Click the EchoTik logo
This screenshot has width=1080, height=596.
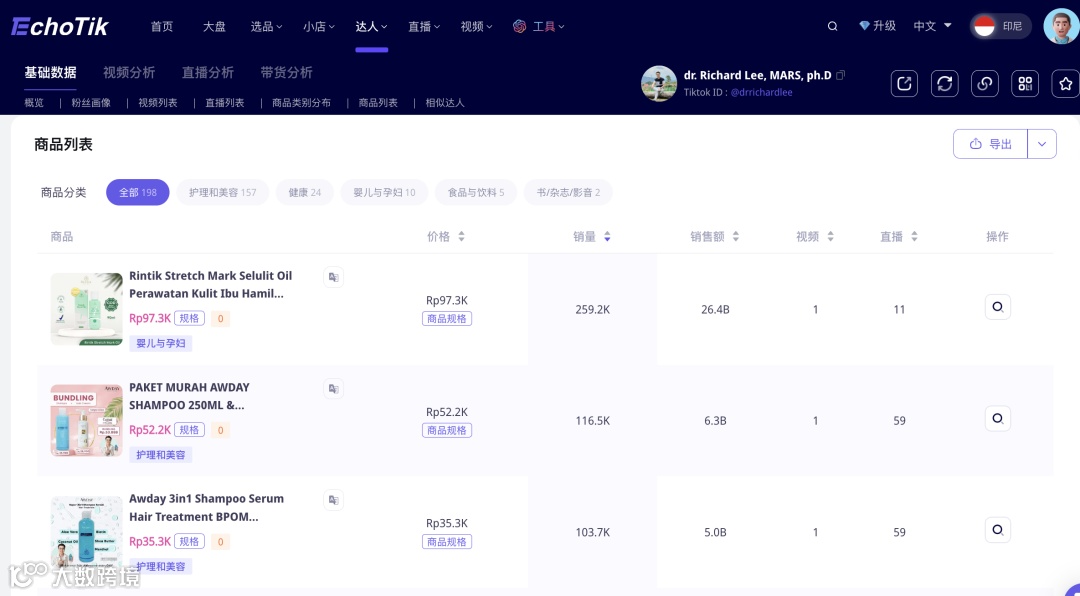click(x=60, y=26)
